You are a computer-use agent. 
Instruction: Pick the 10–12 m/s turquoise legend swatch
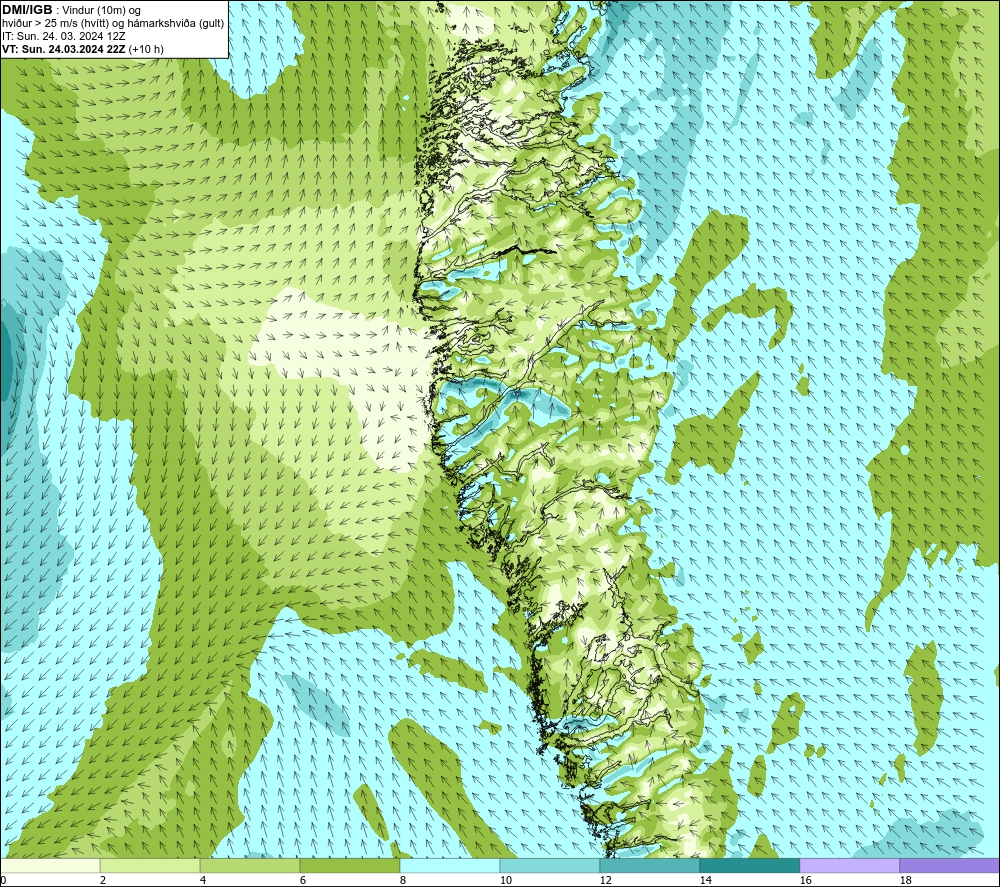[550, 865]
